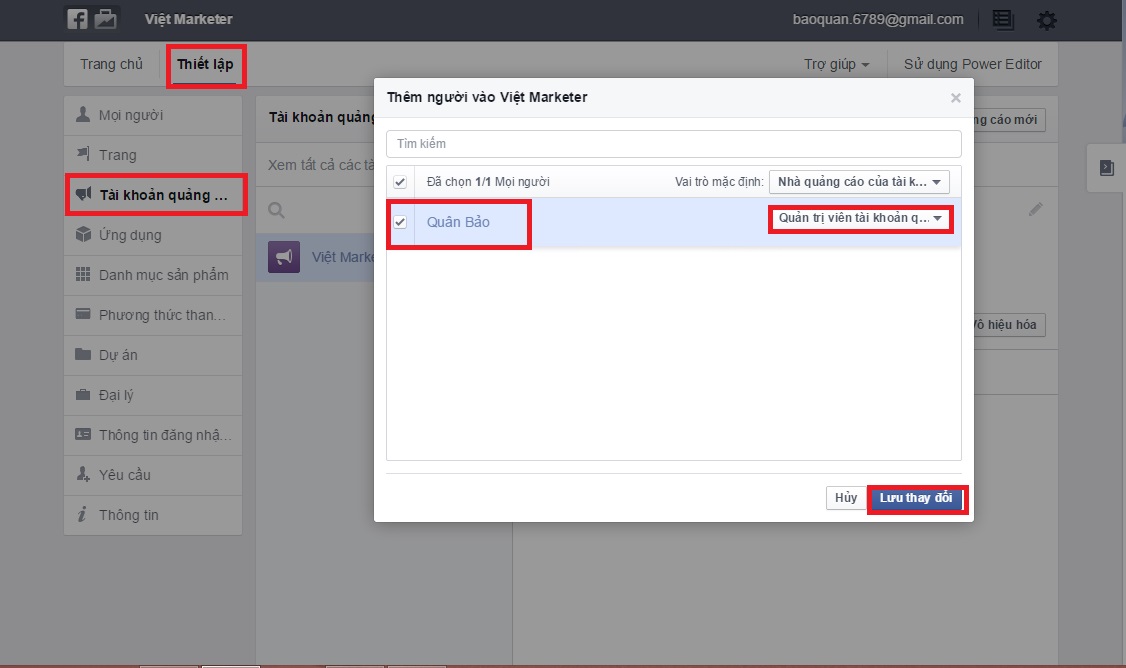Open Phương thức thanh toán sidebar item
This screenshot has height=668, width=1126.
pyautogui.click(x=153, y=315)
